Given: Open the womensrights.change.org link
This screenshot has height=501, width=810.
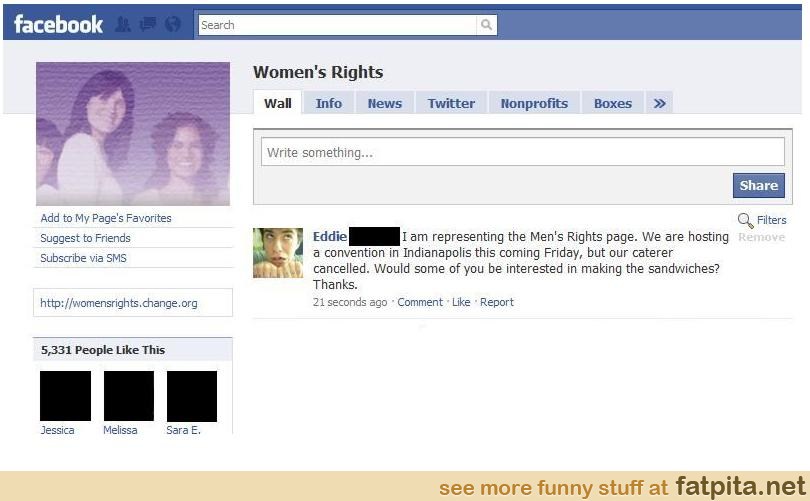Looking at the screenshot, I should pos(119,303).
